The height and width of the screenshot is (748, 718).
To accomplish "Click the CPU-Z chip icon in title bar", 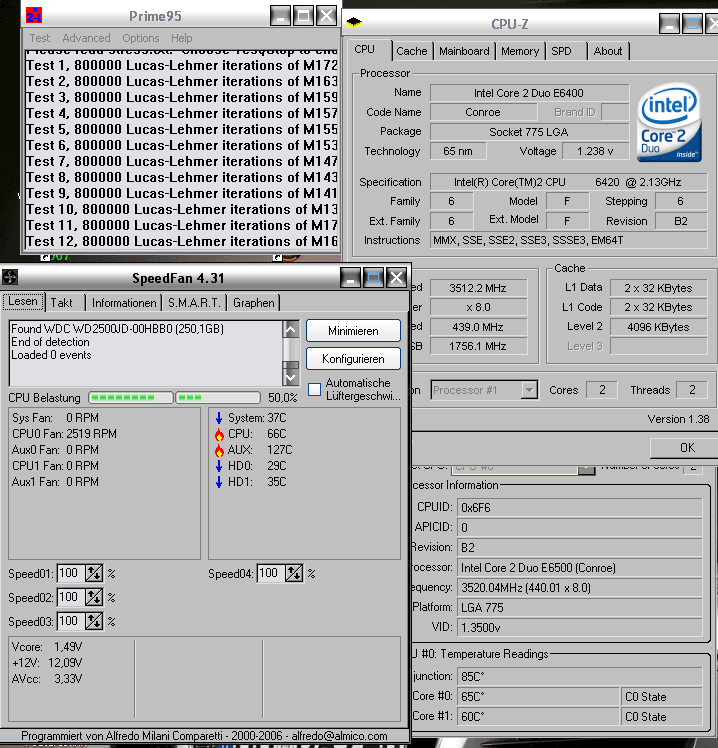I will [354, 22].
